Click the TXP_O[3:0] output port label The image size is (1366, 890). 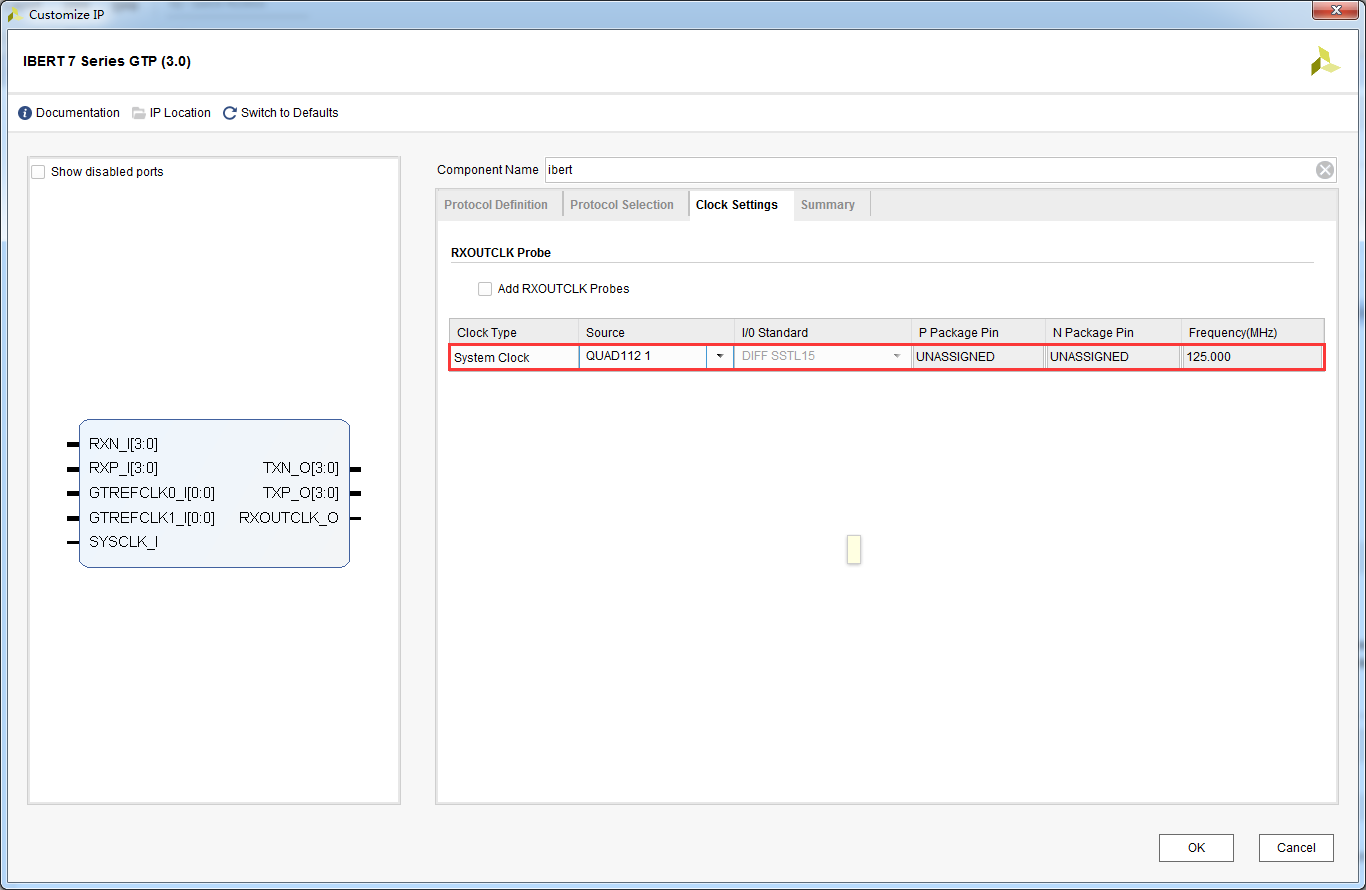point(301,493)
